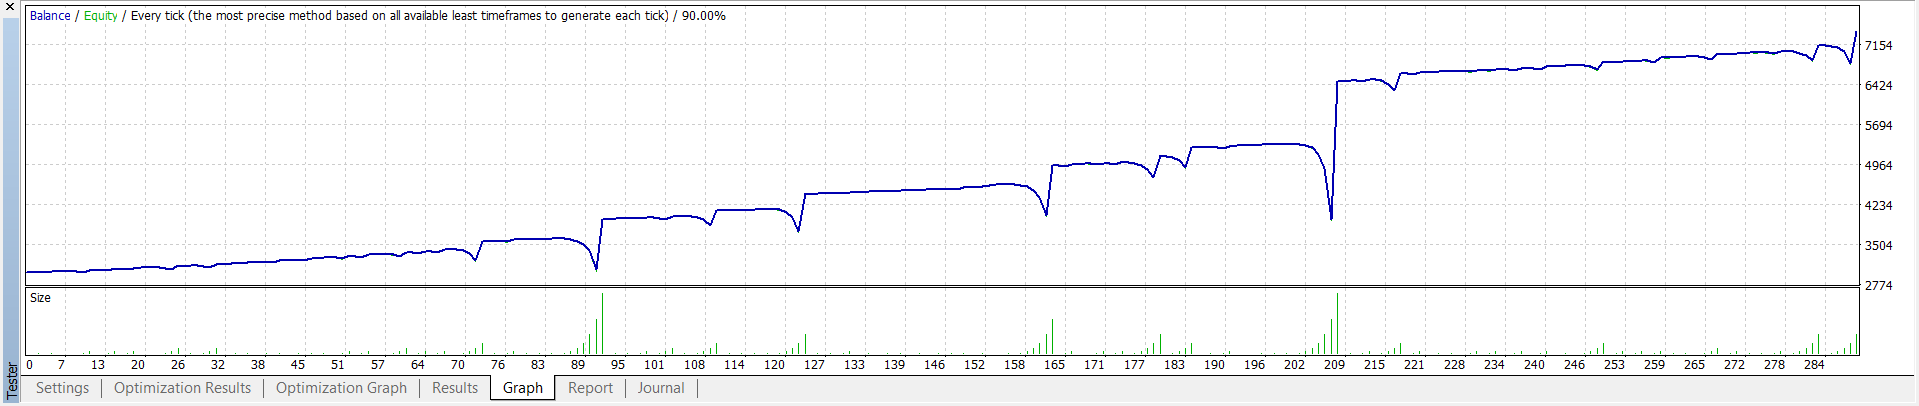
Task: Click the balance curve's final peak
Action: click(x=1856, y=33)
